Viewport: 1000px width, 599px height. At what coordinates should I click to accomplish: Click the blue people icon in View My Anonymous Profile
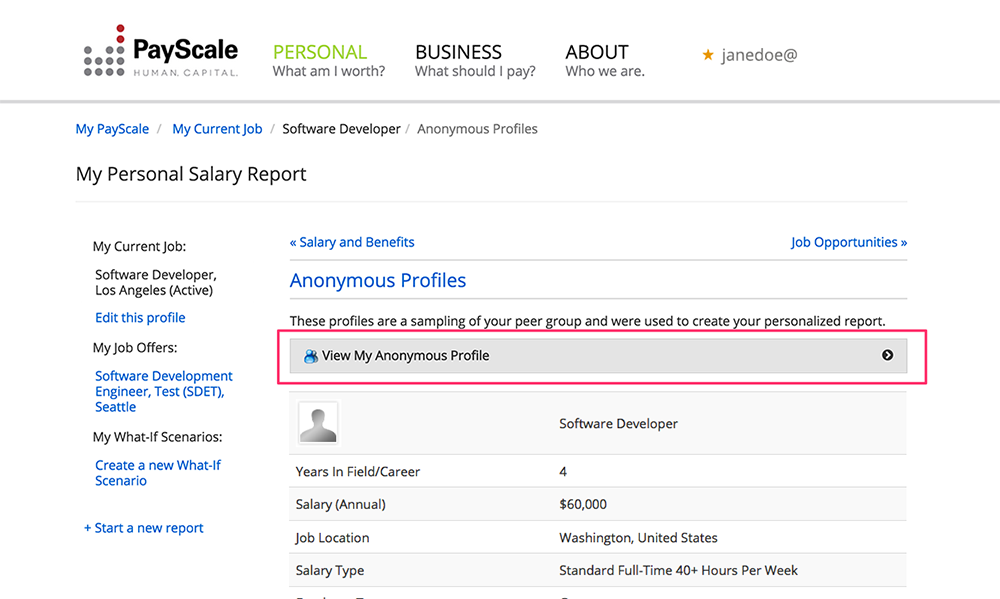311,356
